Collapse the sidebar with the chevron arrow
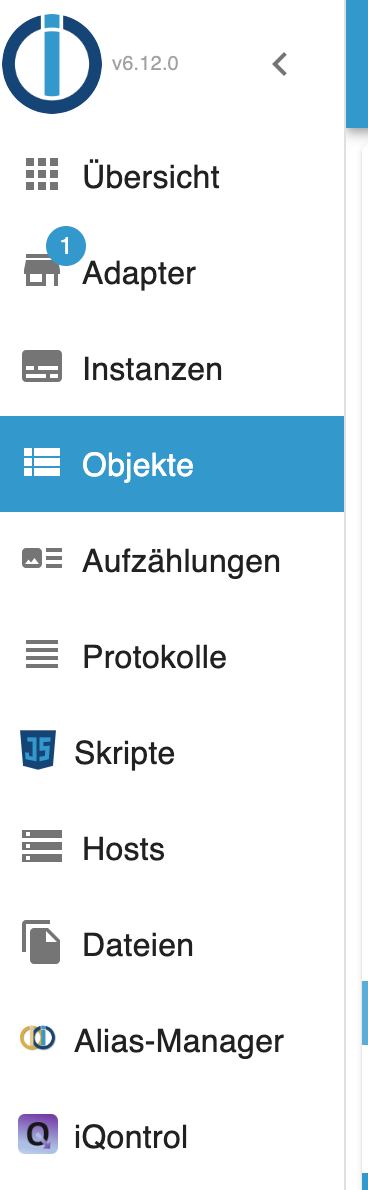Viewport: 368px width, 1190px height. click(x=280, y=65)
